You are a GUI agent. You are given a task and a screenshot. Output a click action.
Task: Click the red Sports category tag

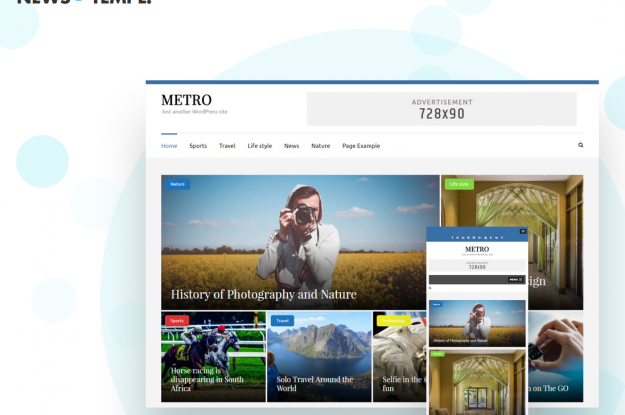(177, 321)
